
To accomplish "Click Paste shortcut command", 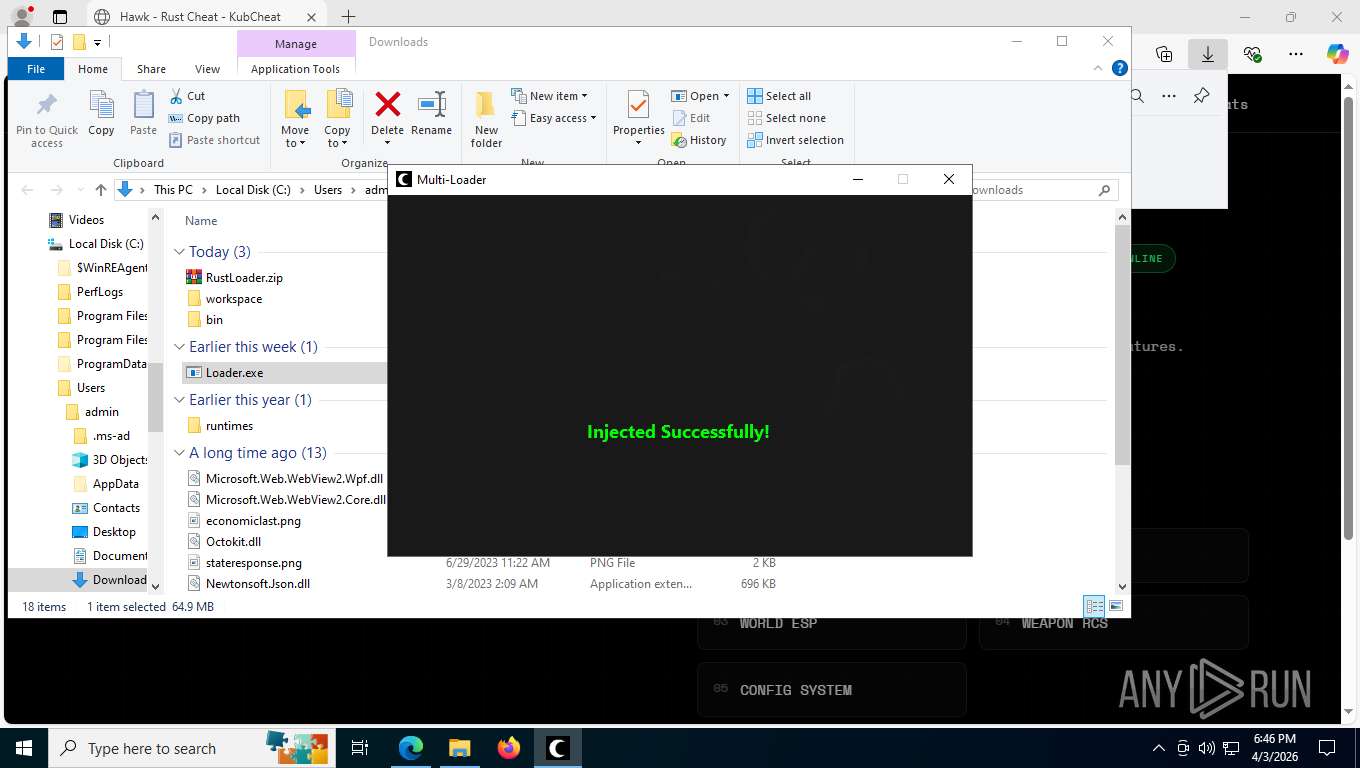I will [x=214, y=140].
